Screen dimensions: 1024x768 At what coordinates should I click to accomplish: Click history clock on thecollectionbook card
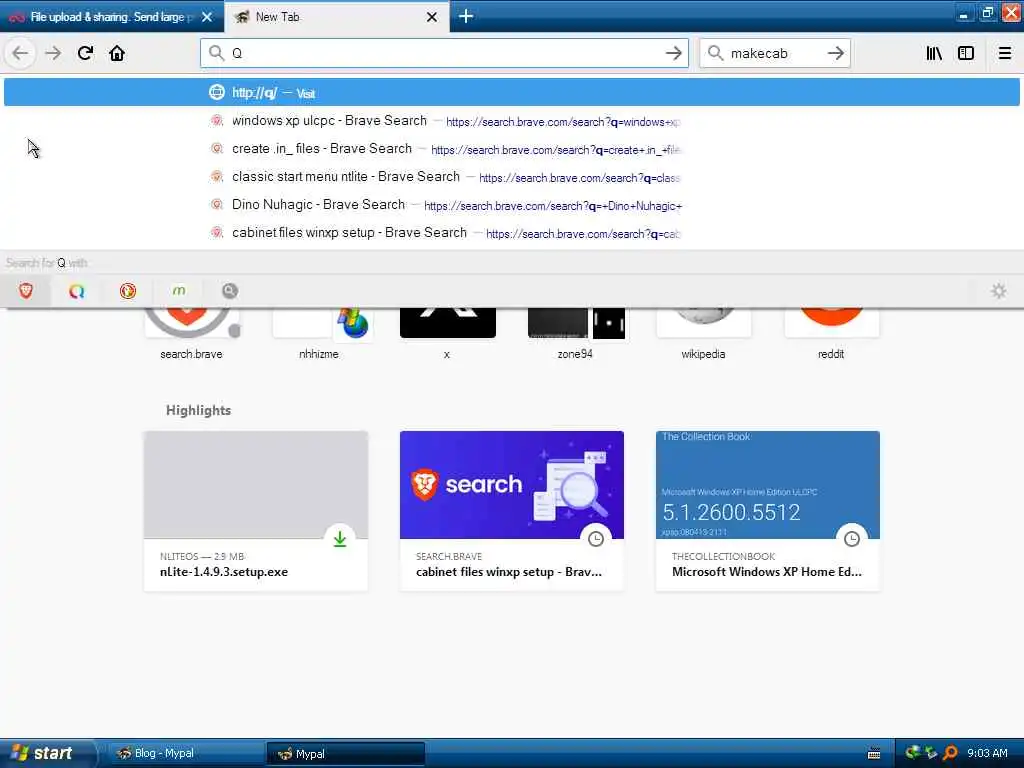pyautogui.click(x=852, y=539)
